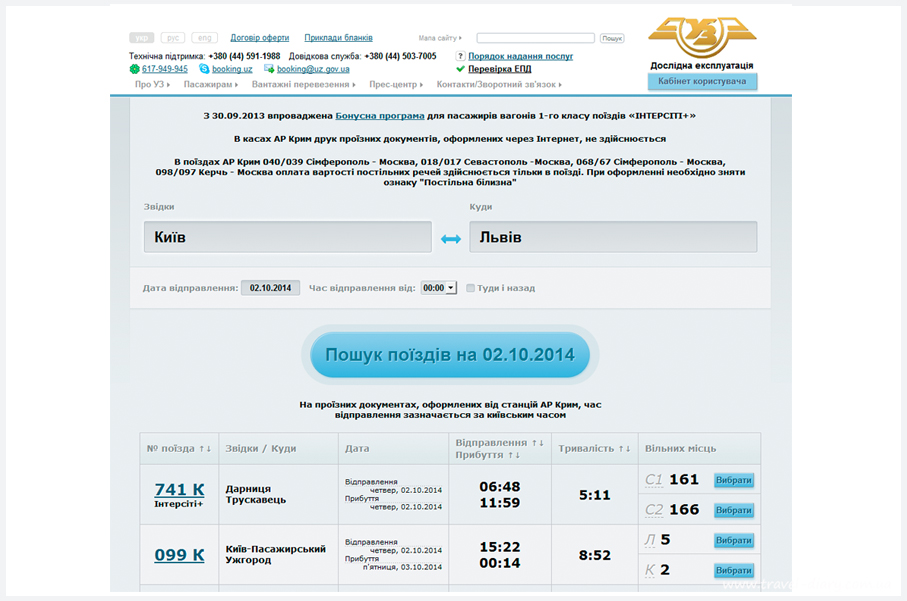This screenshot has height=601, width=907.
Task: Sort results by Тривалість column arrows
Action: 623,448
